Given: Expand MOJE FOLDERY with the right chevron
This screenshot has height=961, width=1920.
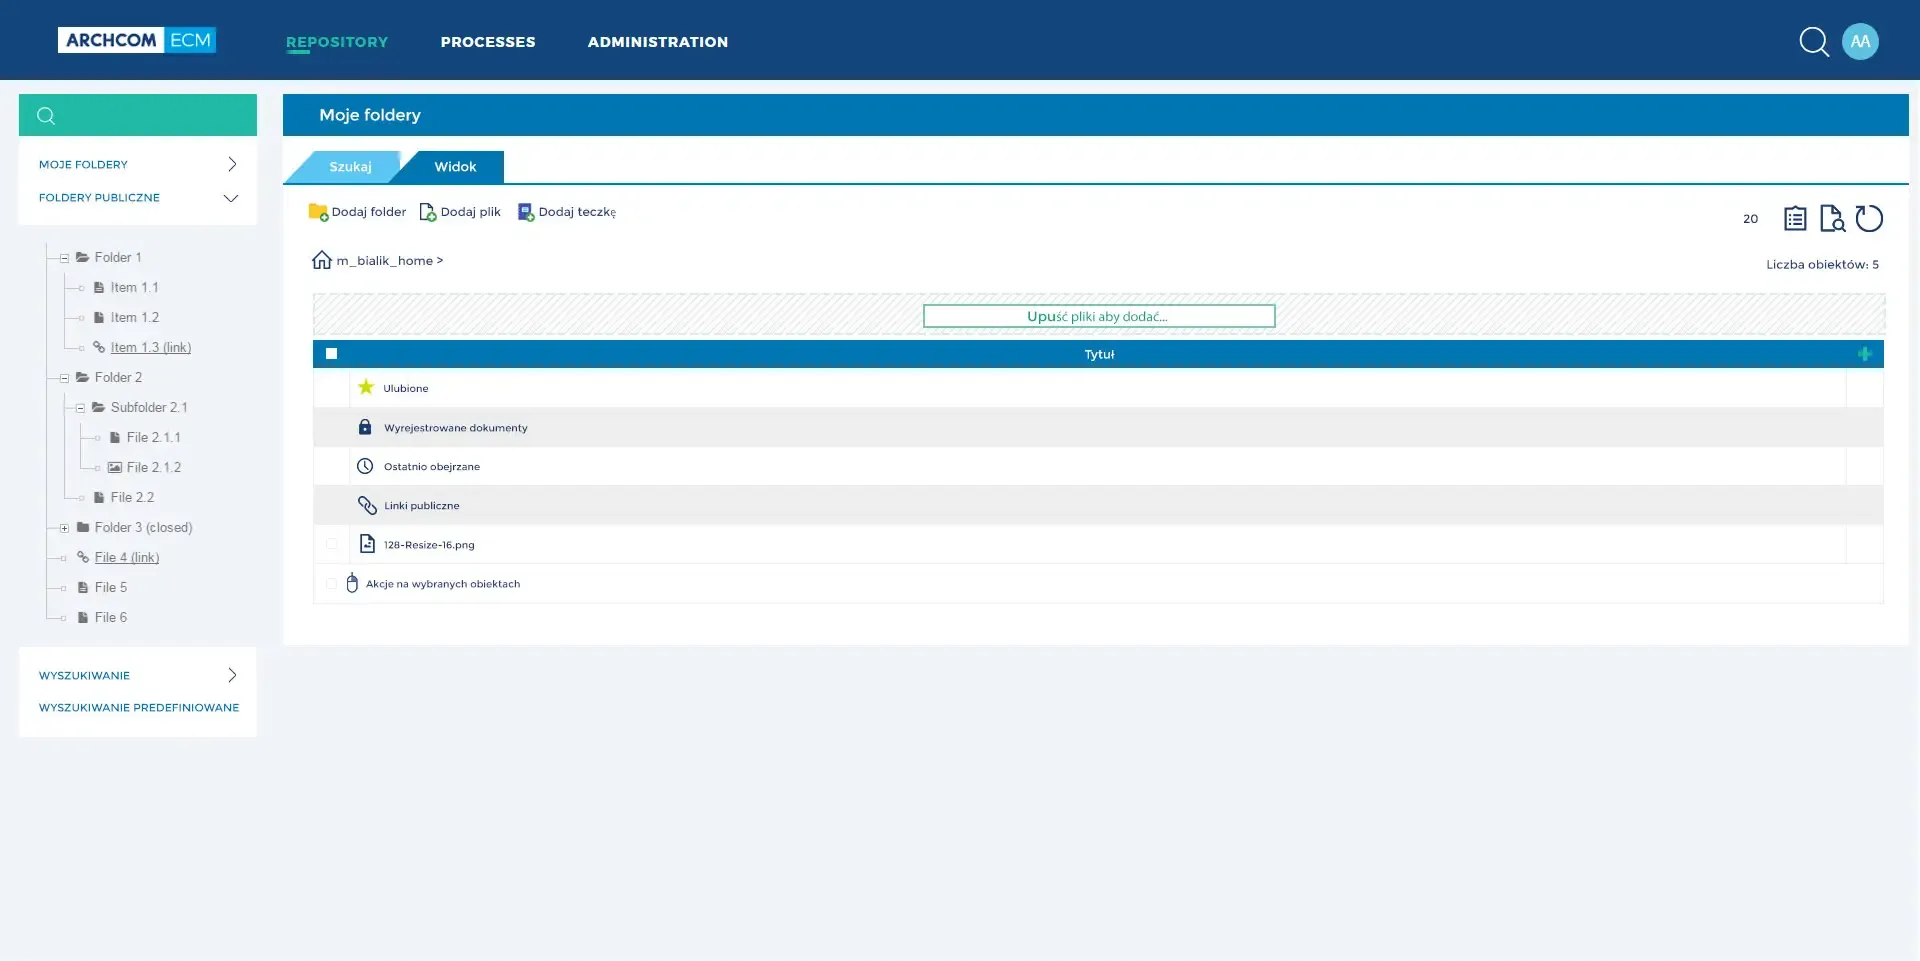Looking at the screenshot, I should [232, 164].
